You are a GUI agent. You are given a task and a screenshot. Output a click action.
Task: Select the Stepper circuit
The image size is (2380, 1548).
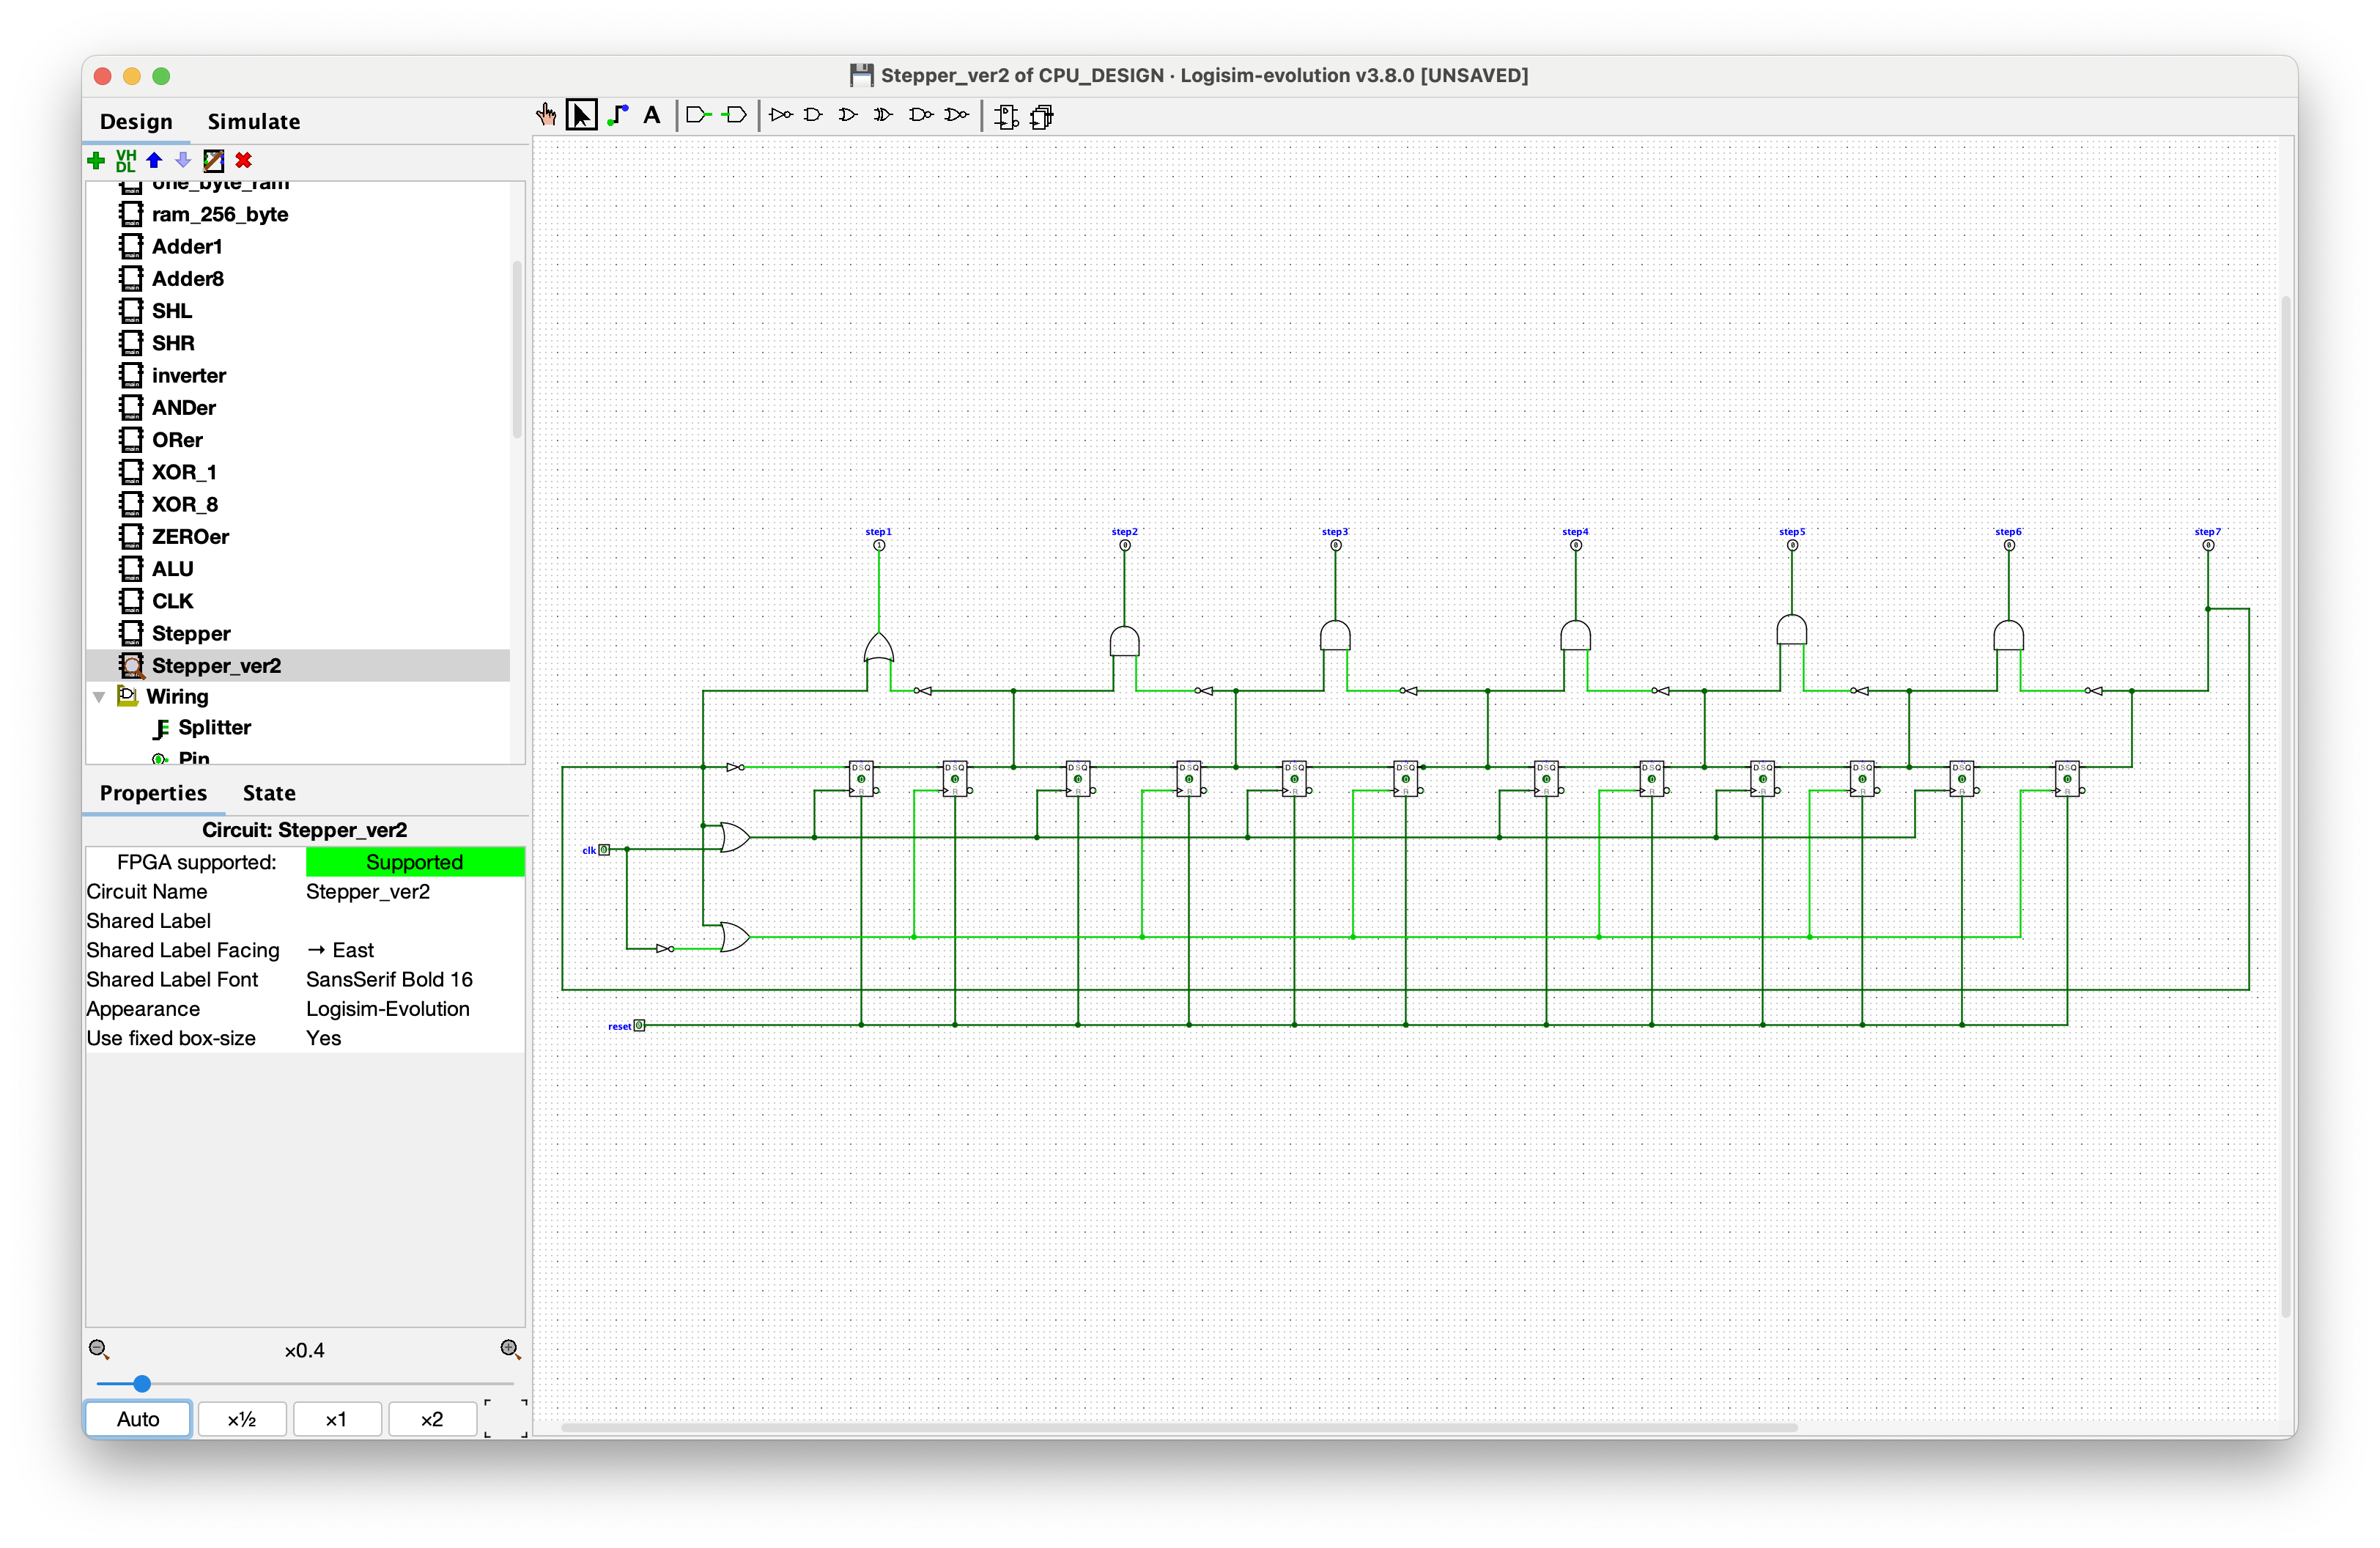[x=190, y=634]
